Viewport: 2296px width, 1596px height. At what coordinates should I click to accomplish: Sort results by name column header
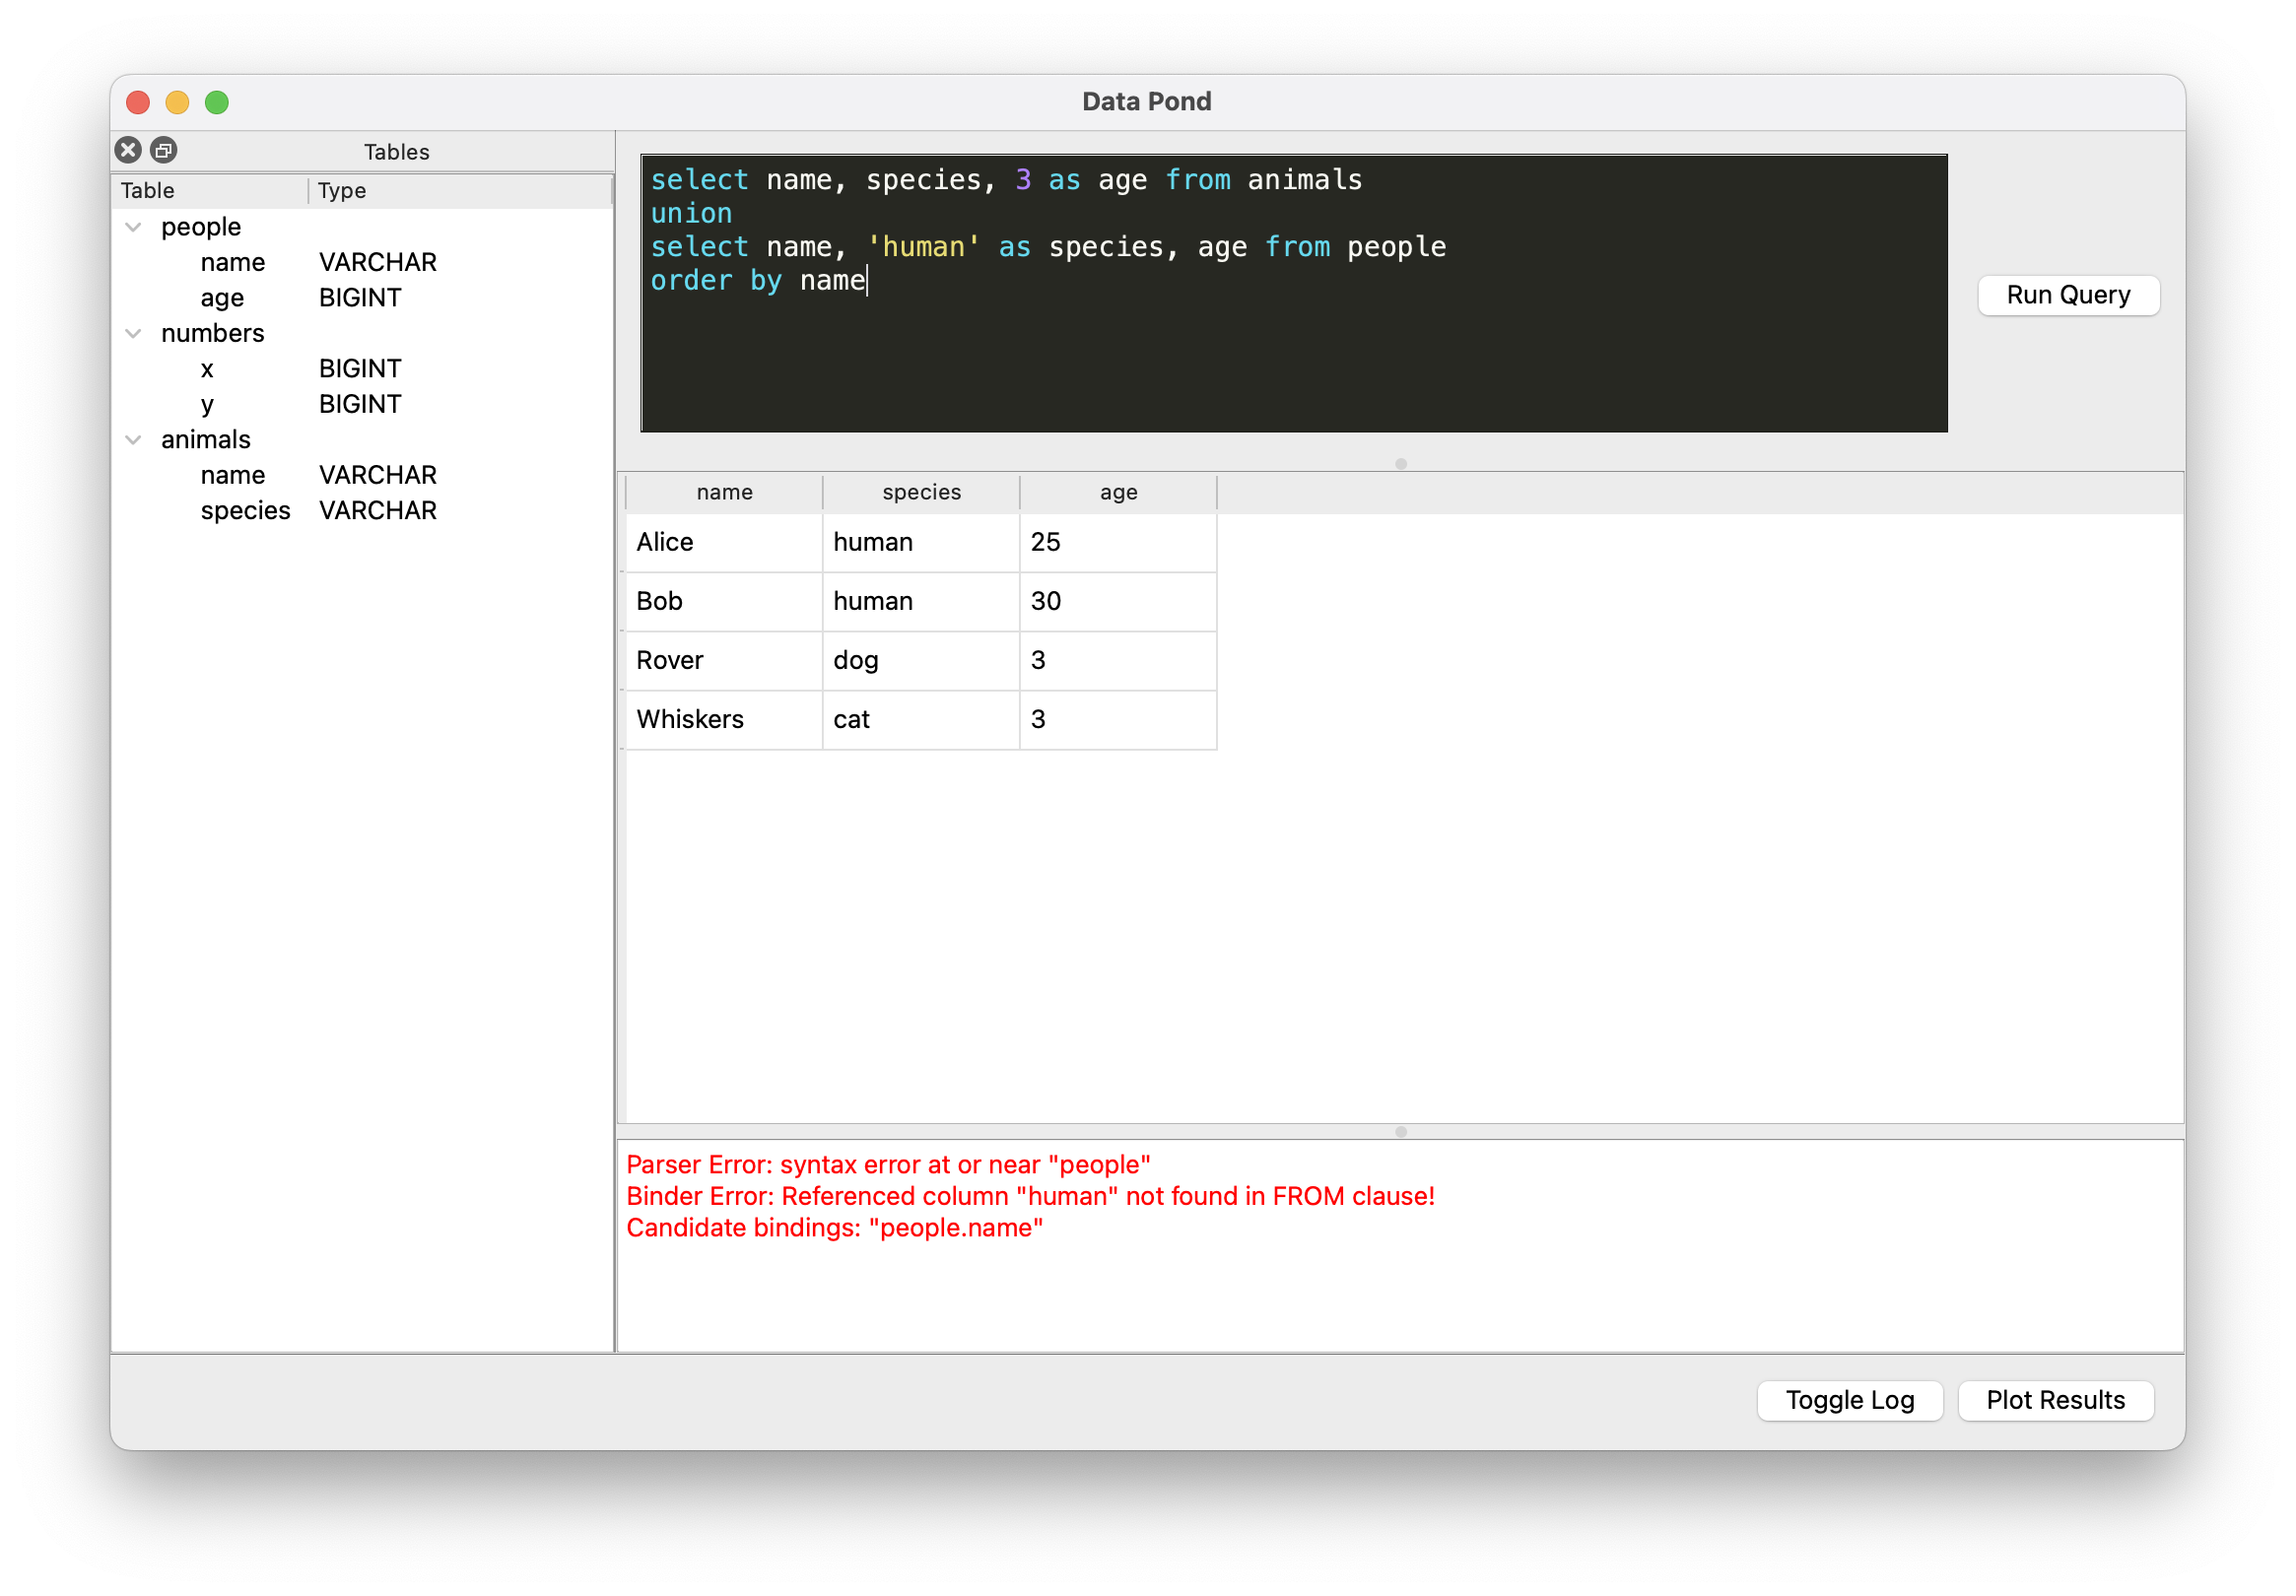pos(724,492)
